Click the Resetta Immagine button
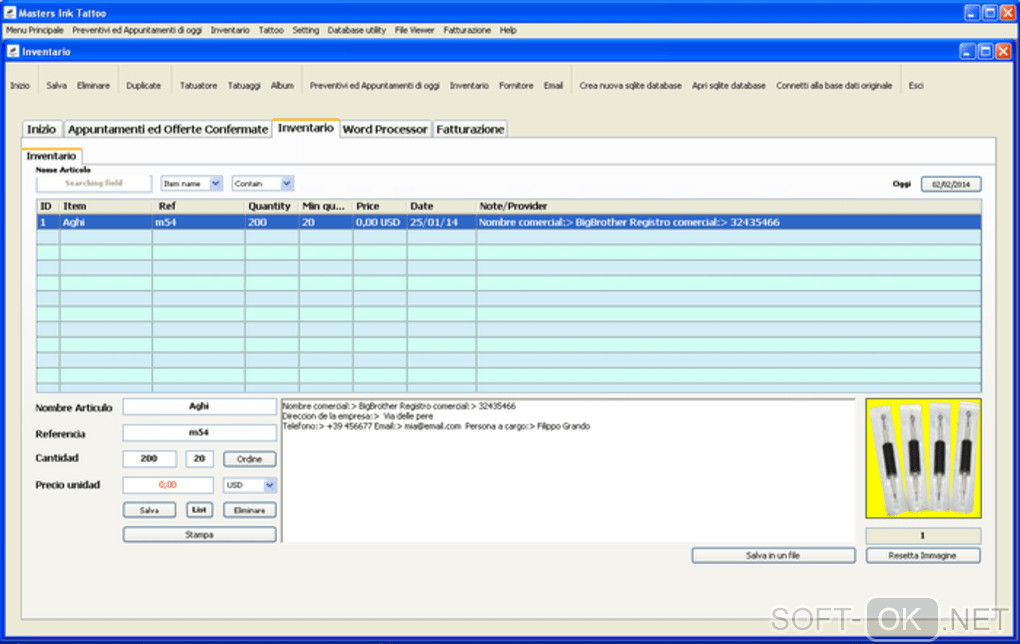Screen dimensions: 1020x644 click(922, 555)
